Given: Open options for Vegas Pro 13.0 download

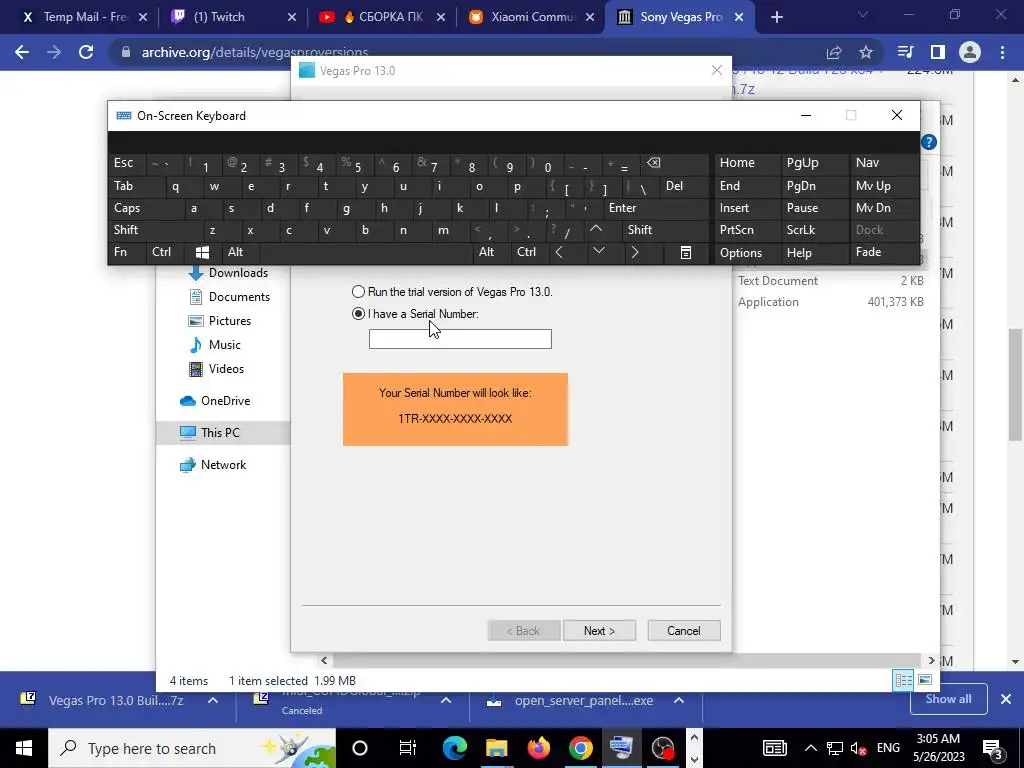Looking at the screenshot, I should click(213, 700).
